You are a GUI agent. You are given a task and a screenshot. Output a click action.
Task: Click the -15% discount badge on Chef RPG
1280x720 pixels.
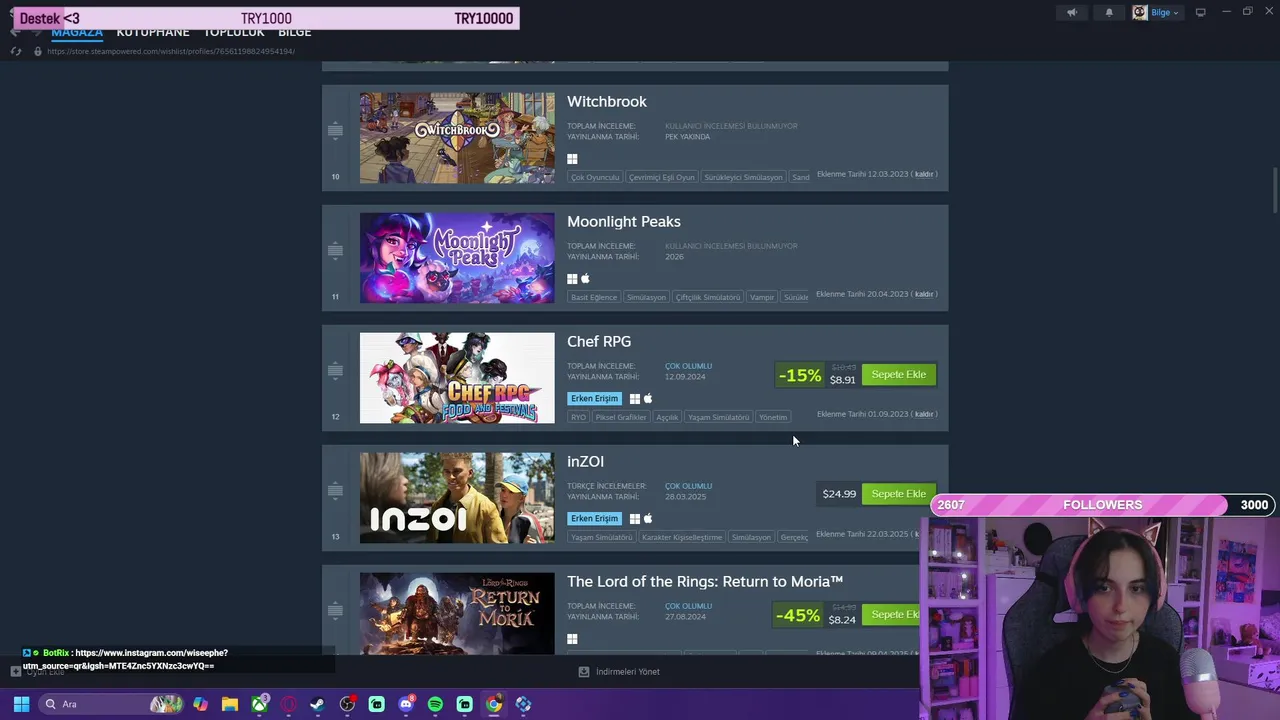pyautogui.click(x=800, y=375)
